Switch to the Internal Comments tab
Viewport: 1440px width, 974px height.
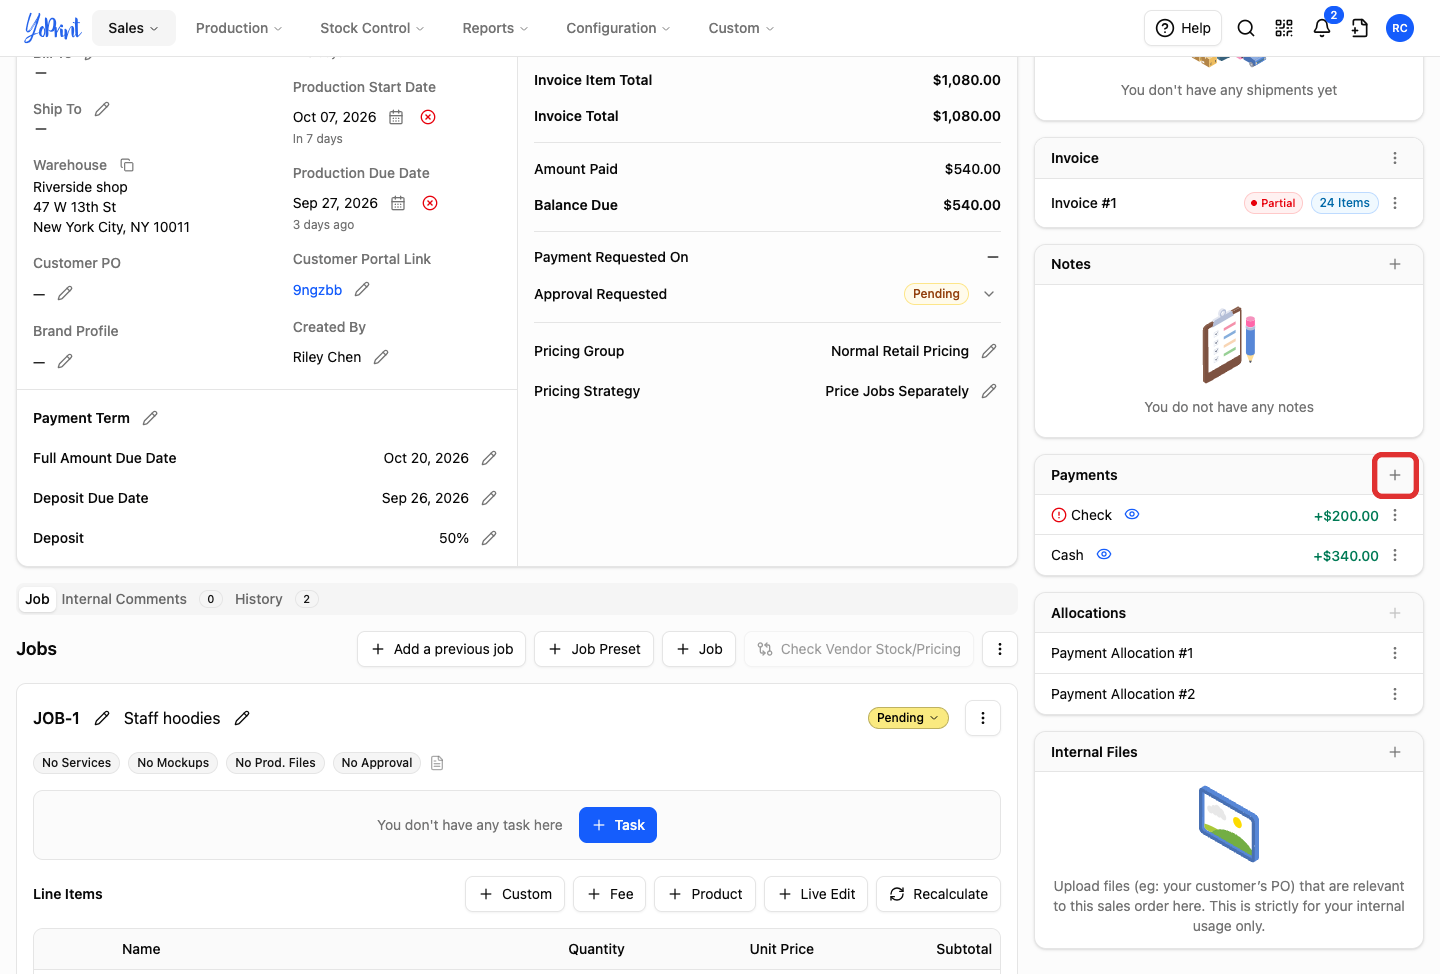(x=141, y=599)
